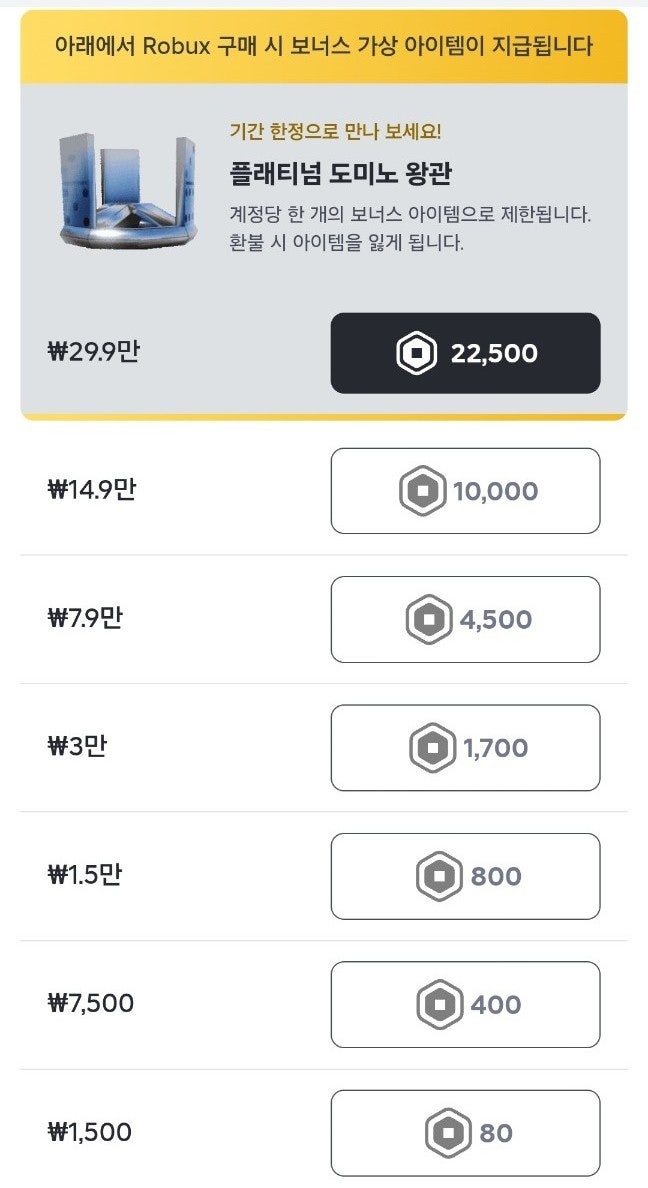This screenshot has width=648, height=1188.
Task: Pick the 80 Robux purchase button
Action: (x=466, y=1133)
